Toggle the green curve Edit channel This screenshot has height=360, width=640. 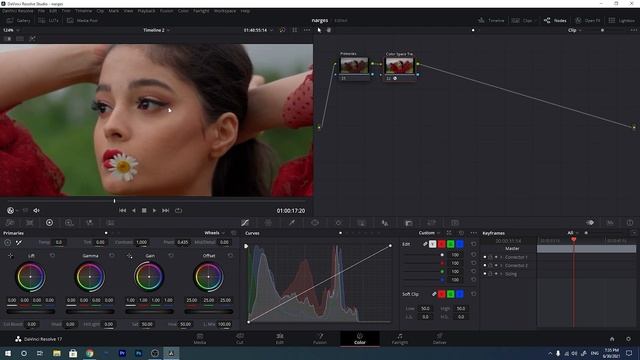pos(451,244)
